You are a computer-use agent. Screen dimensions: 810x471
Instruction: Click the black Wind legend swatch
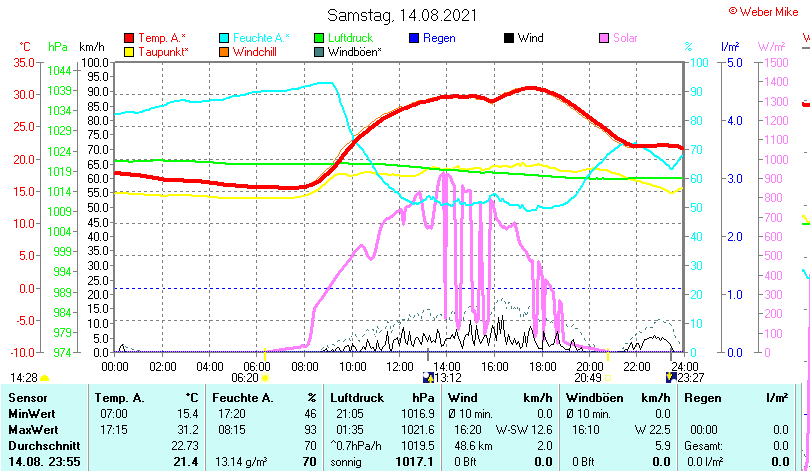tap(509, 38)
